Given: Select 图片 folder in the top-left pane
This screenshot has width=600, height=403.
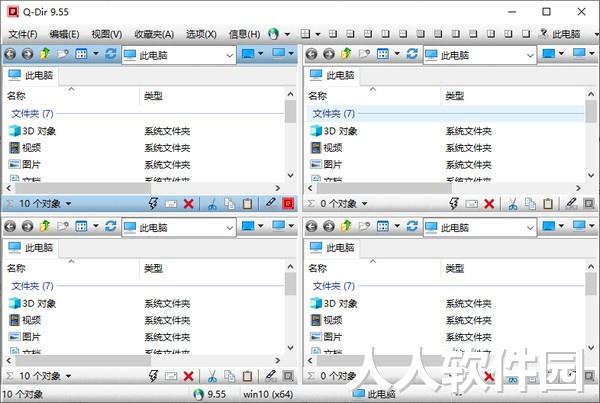Looking at the screenshot, I should click(x=25, y=165).
